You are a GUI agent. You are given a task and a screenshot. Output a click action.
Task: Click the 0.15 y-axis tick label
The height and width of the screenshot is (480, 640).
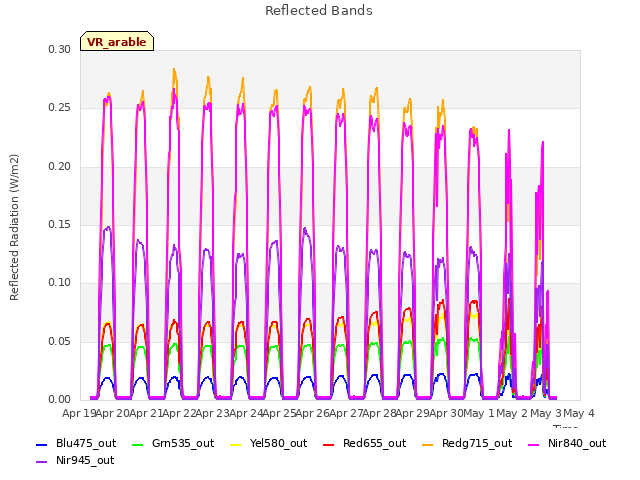[60, 224]
